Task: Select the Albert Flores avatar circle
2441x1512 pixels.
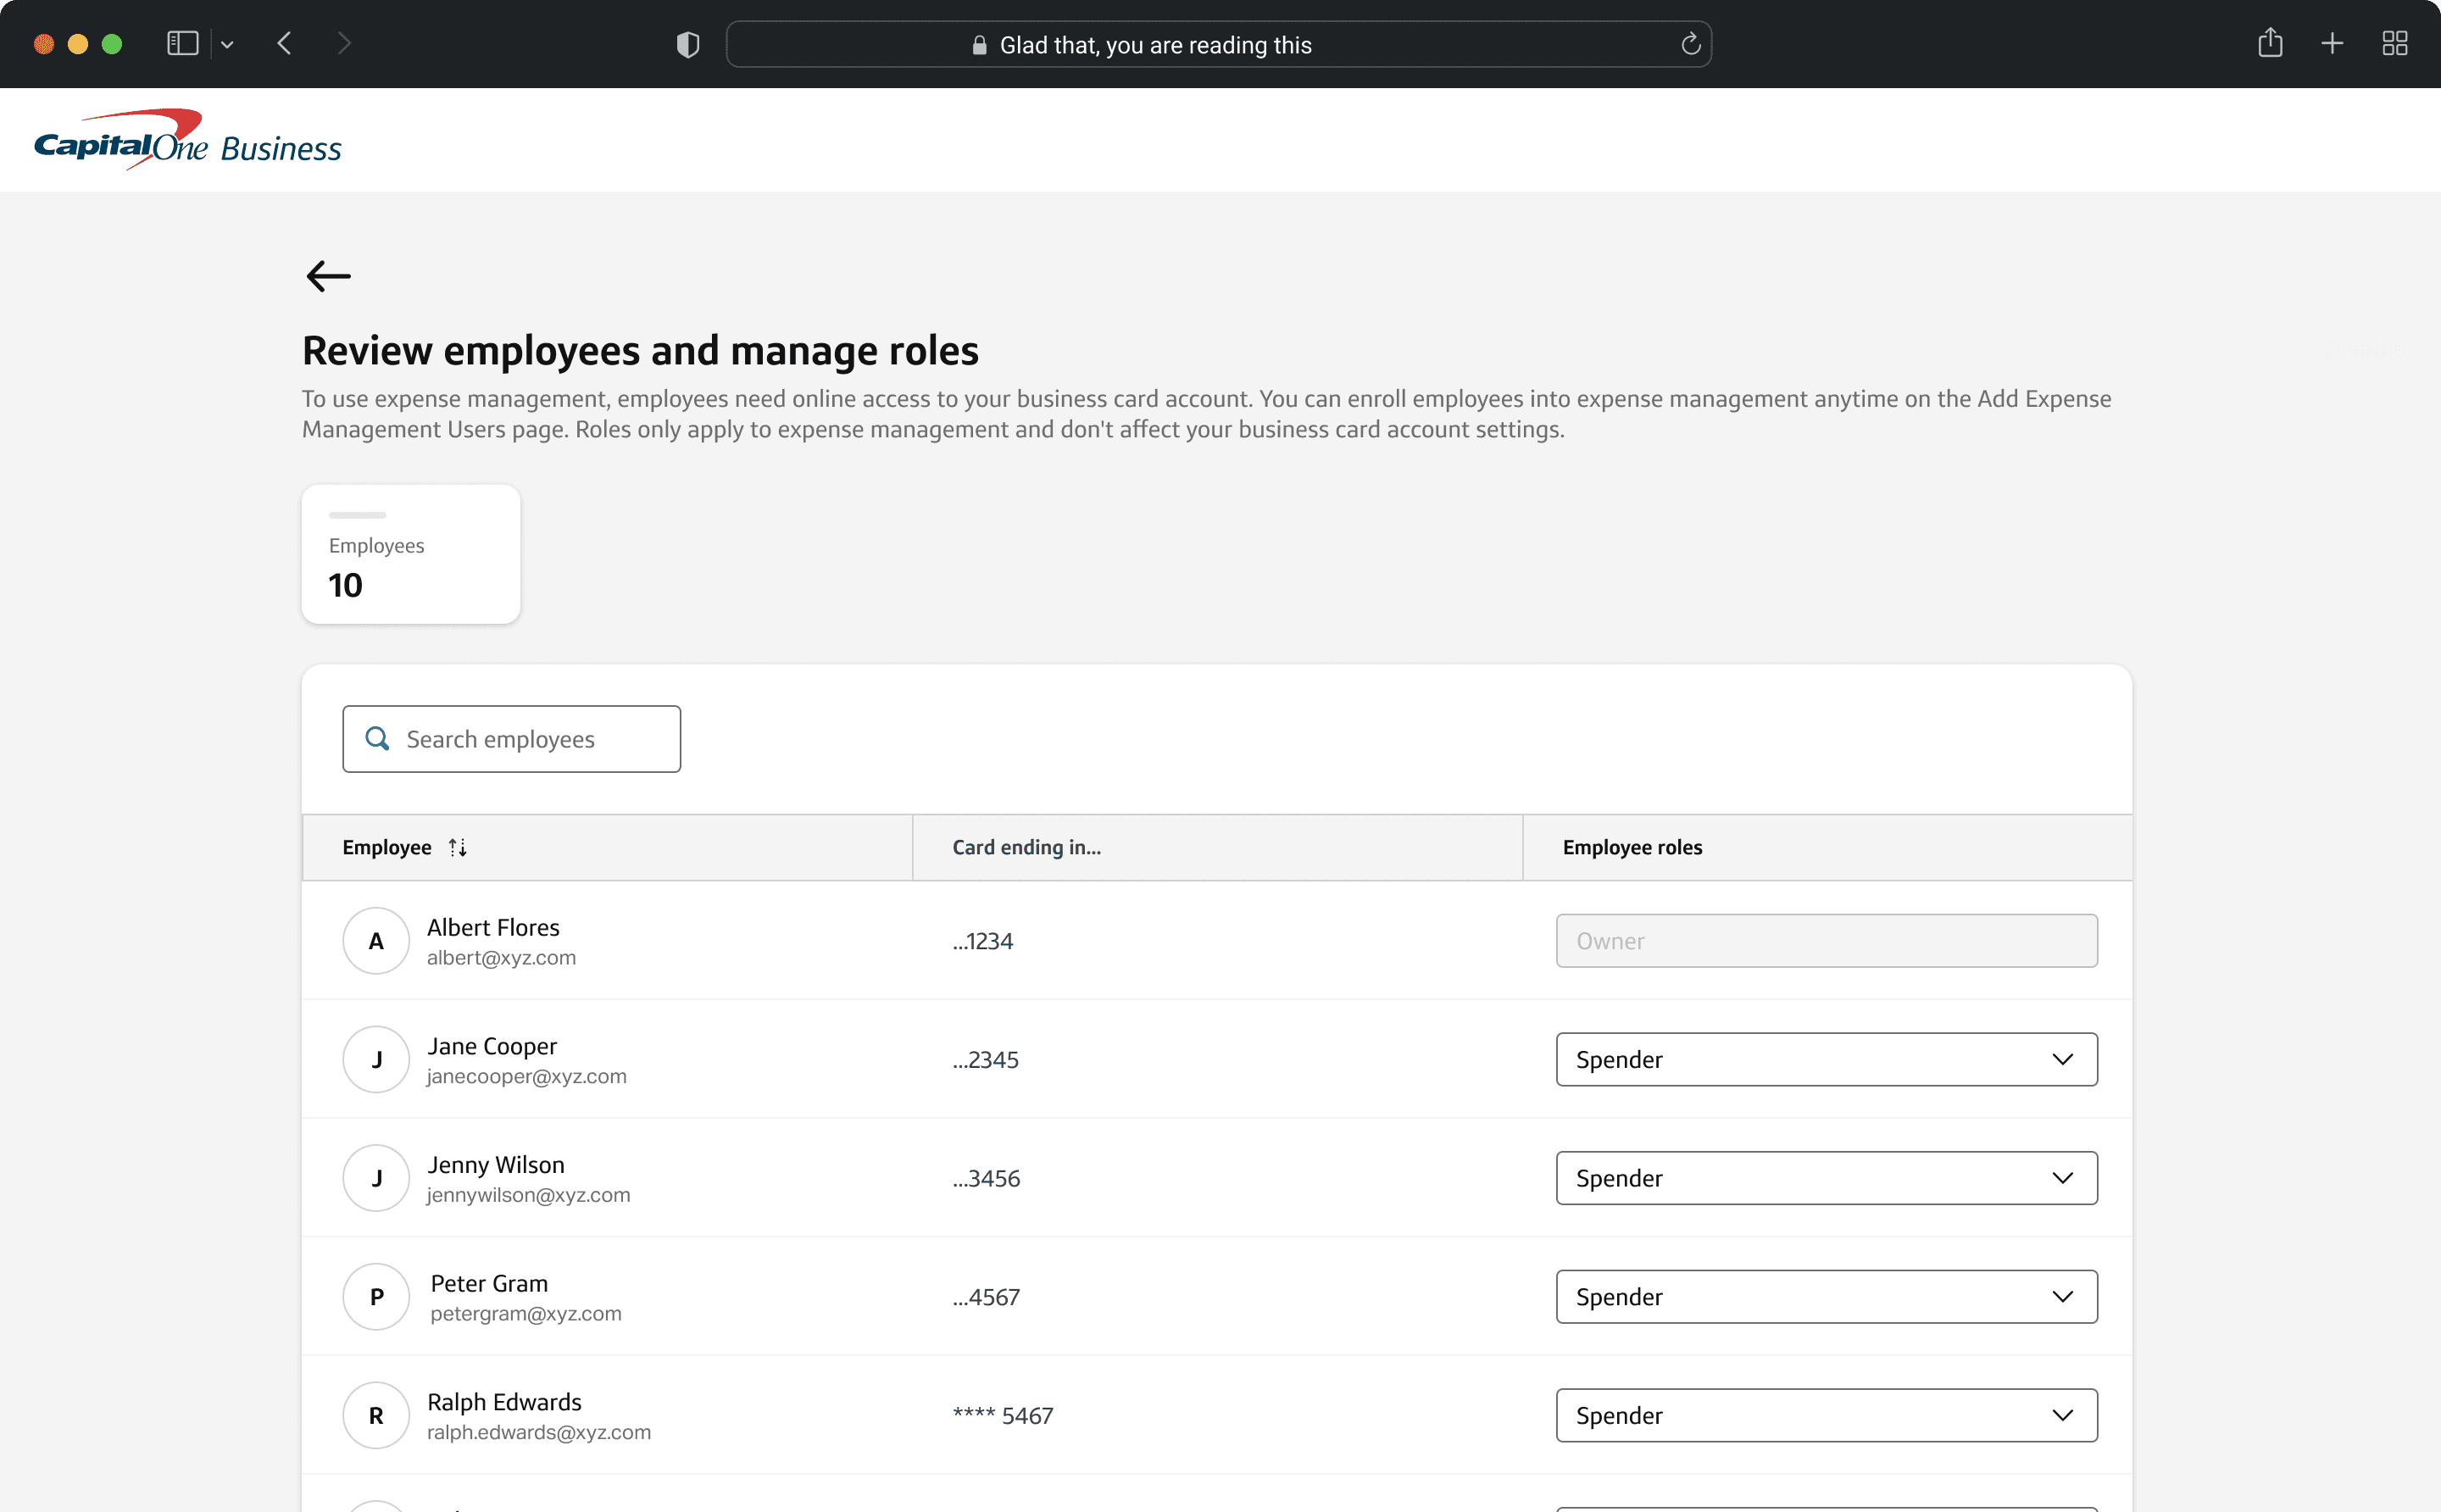Action: [376, 941]
